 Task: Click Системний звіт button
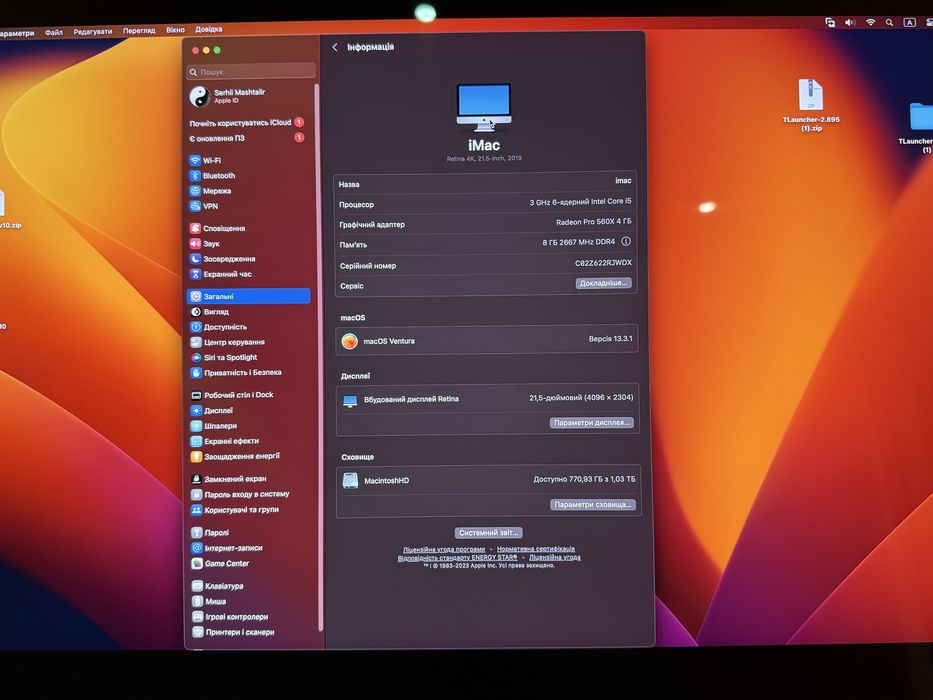[x=489, y=533]
